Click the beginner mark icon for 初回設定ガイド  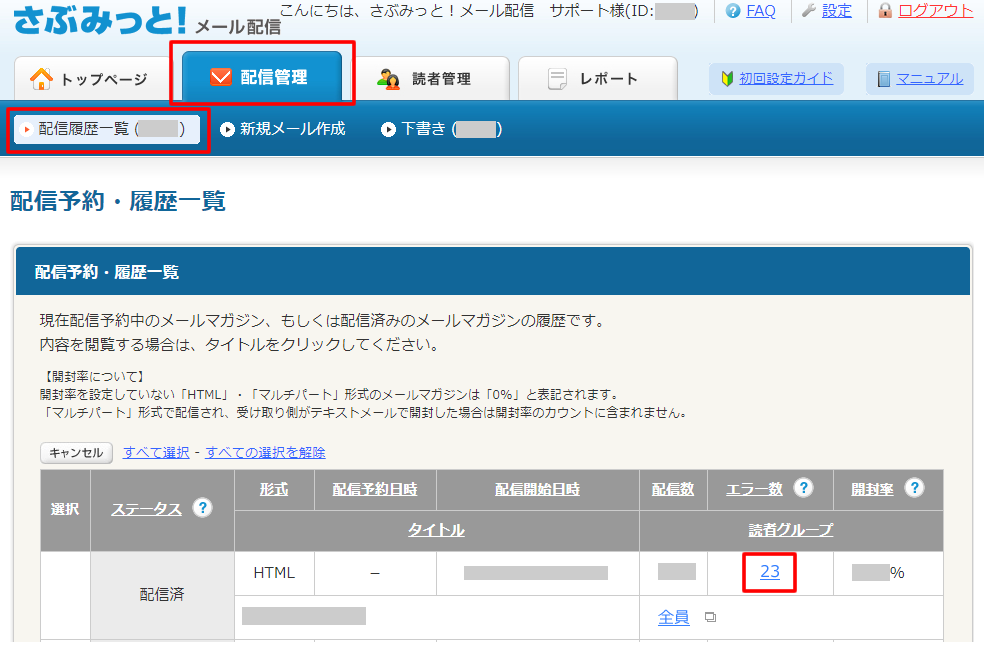point(727,78)
